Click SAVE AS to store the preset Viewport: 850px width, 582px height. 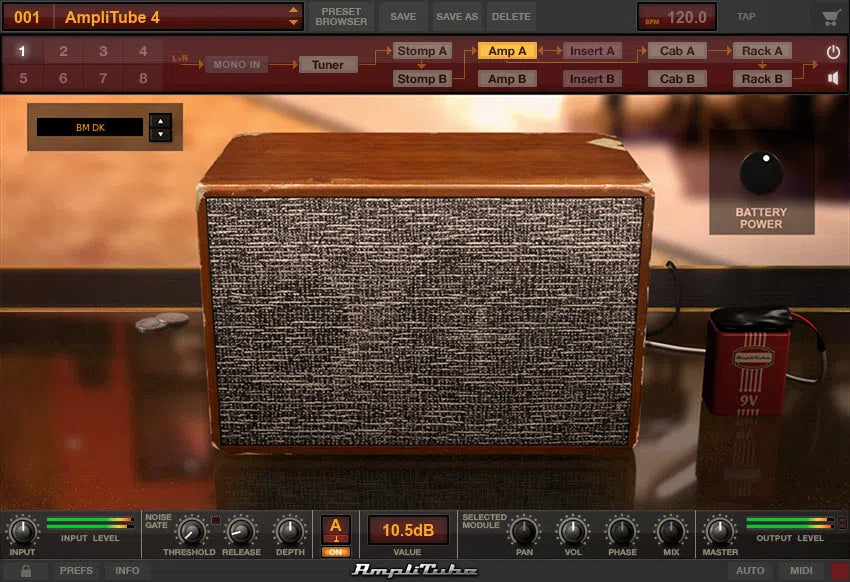459,16
